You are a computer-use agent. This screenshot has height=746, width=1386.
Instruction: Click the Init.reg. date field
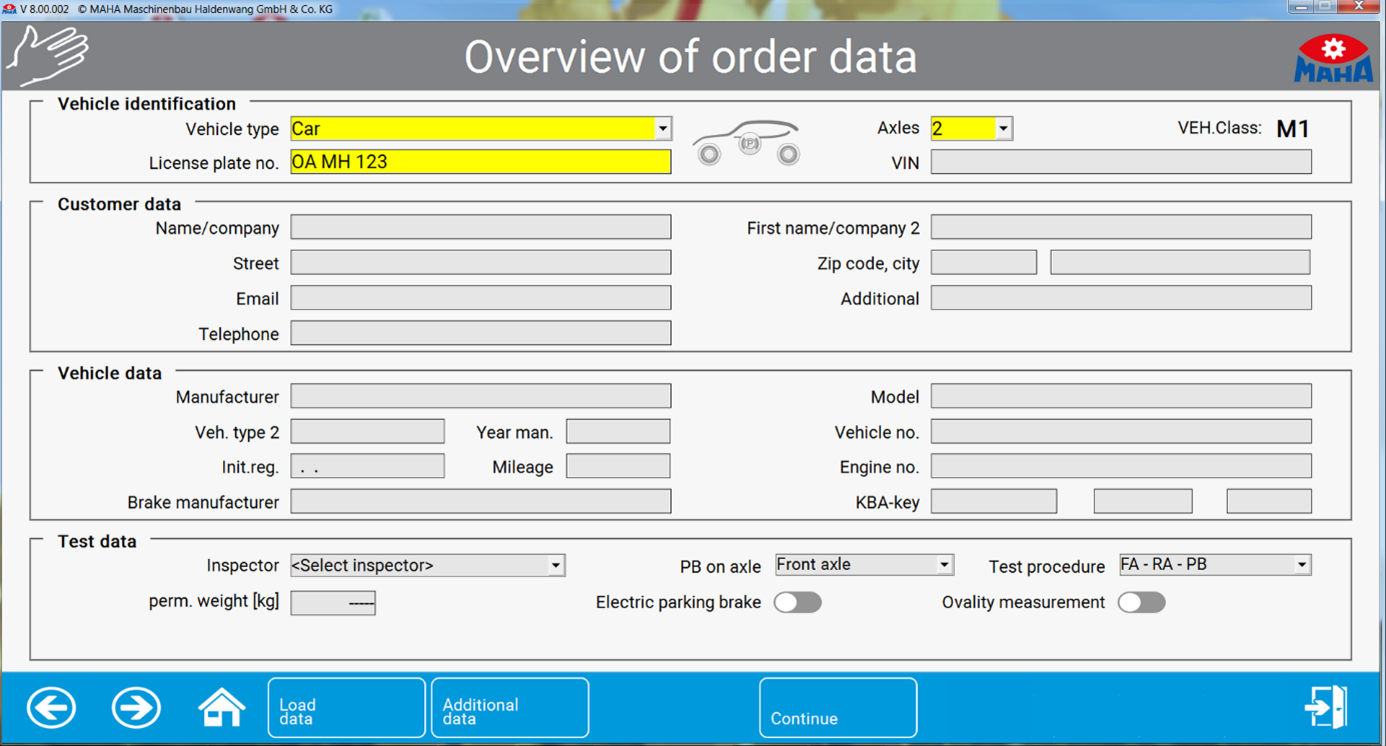[367, 467]
